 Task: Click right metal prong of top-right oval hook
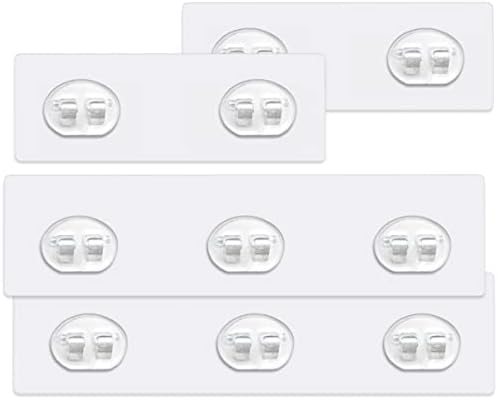pyautogui.click(x=439, y=62)
